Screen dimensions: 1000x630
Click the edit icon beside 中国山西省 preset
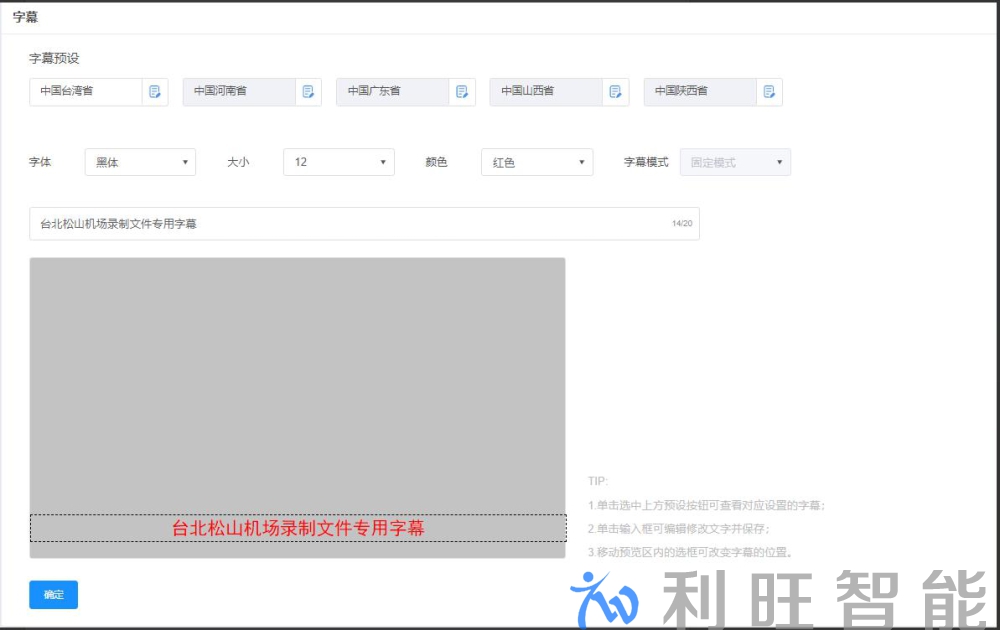pyautogui.click(x=615, y=92)
